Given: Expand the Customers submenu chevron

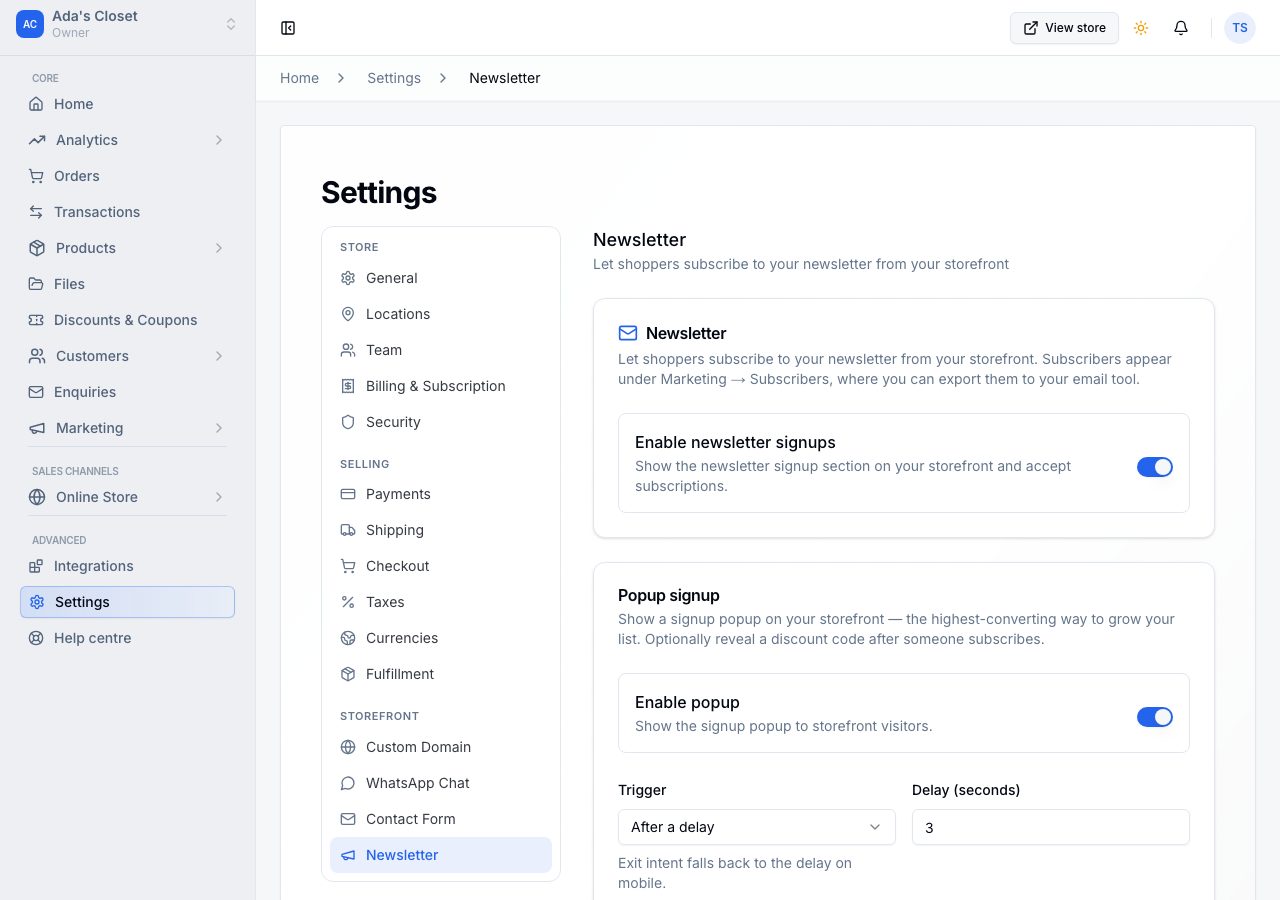Looking at the screenshot, I should pos(219,356).
